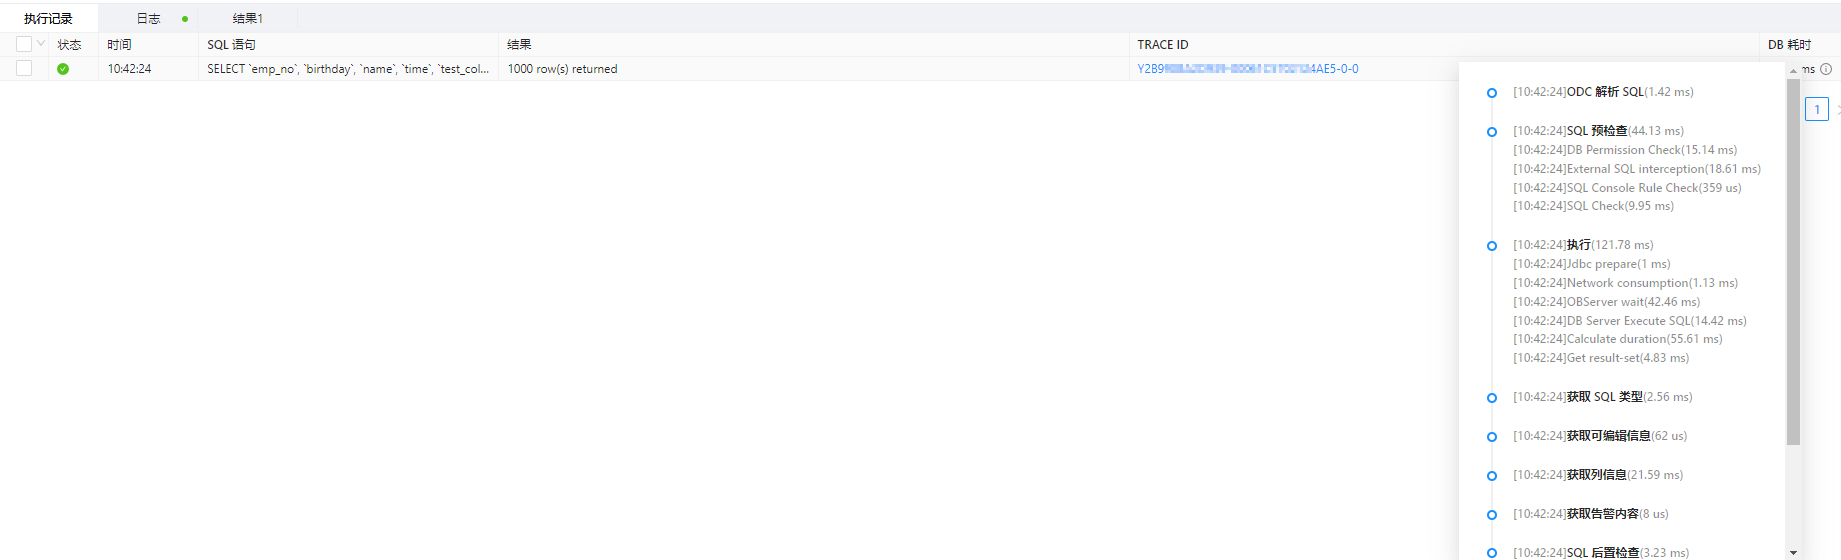The image size is (1841, 560).
Task: Click the ODC 解析 SQL timeline node circle
Action: click(x=1492, y=93)
